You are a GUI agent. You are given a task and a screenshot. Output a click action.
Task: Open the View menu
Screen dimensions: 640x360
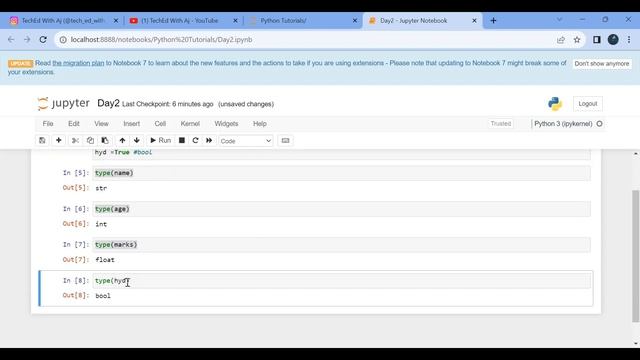(101, 124)
